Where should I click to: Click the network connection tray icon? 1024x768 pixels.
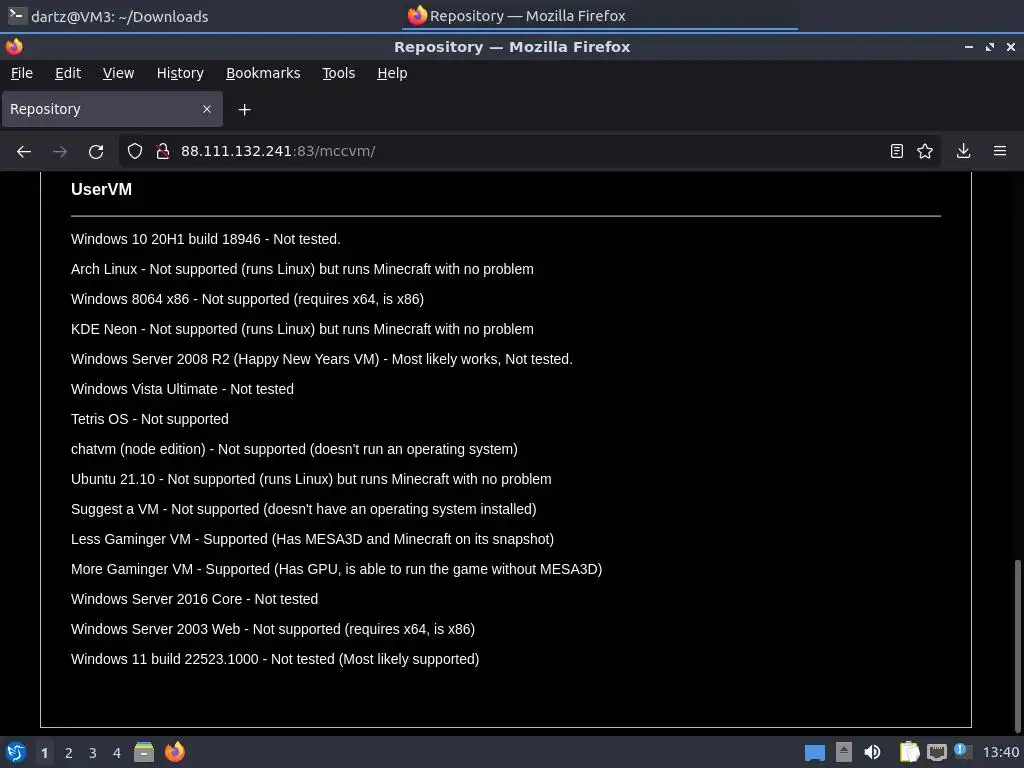(x=936, y=752)
